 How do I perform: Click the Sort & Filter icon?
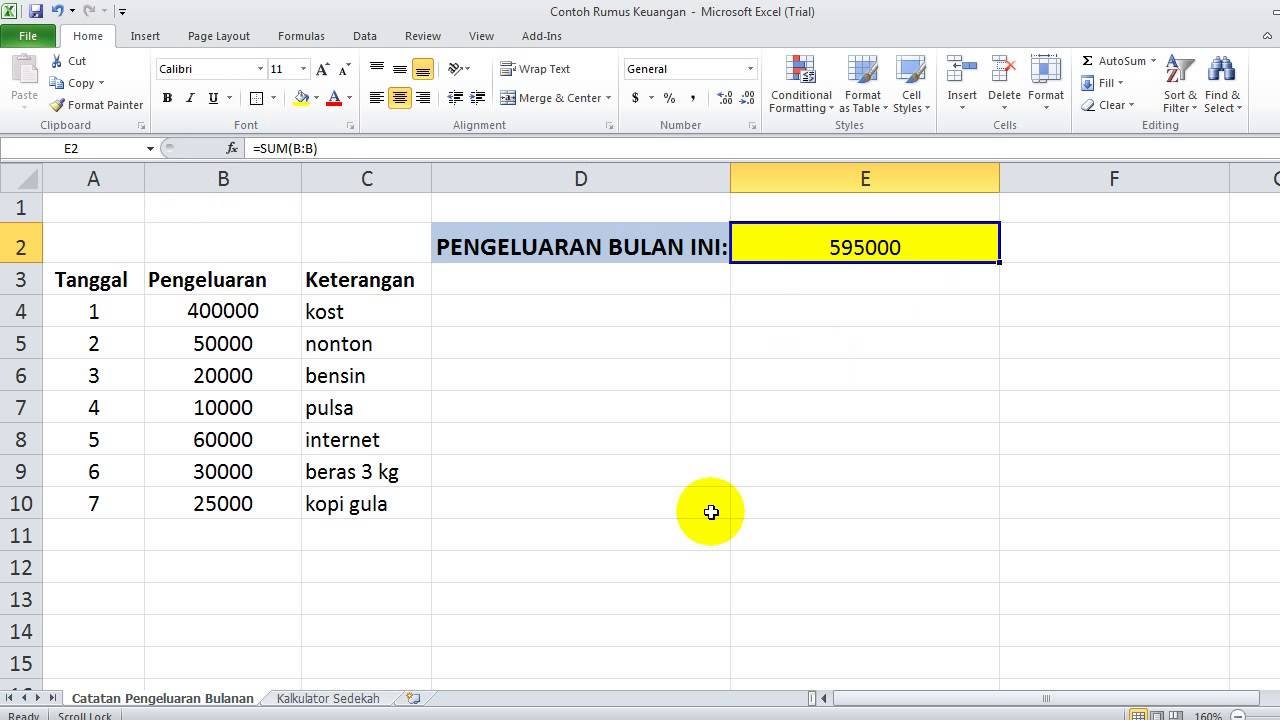[x=1180, y=85]
